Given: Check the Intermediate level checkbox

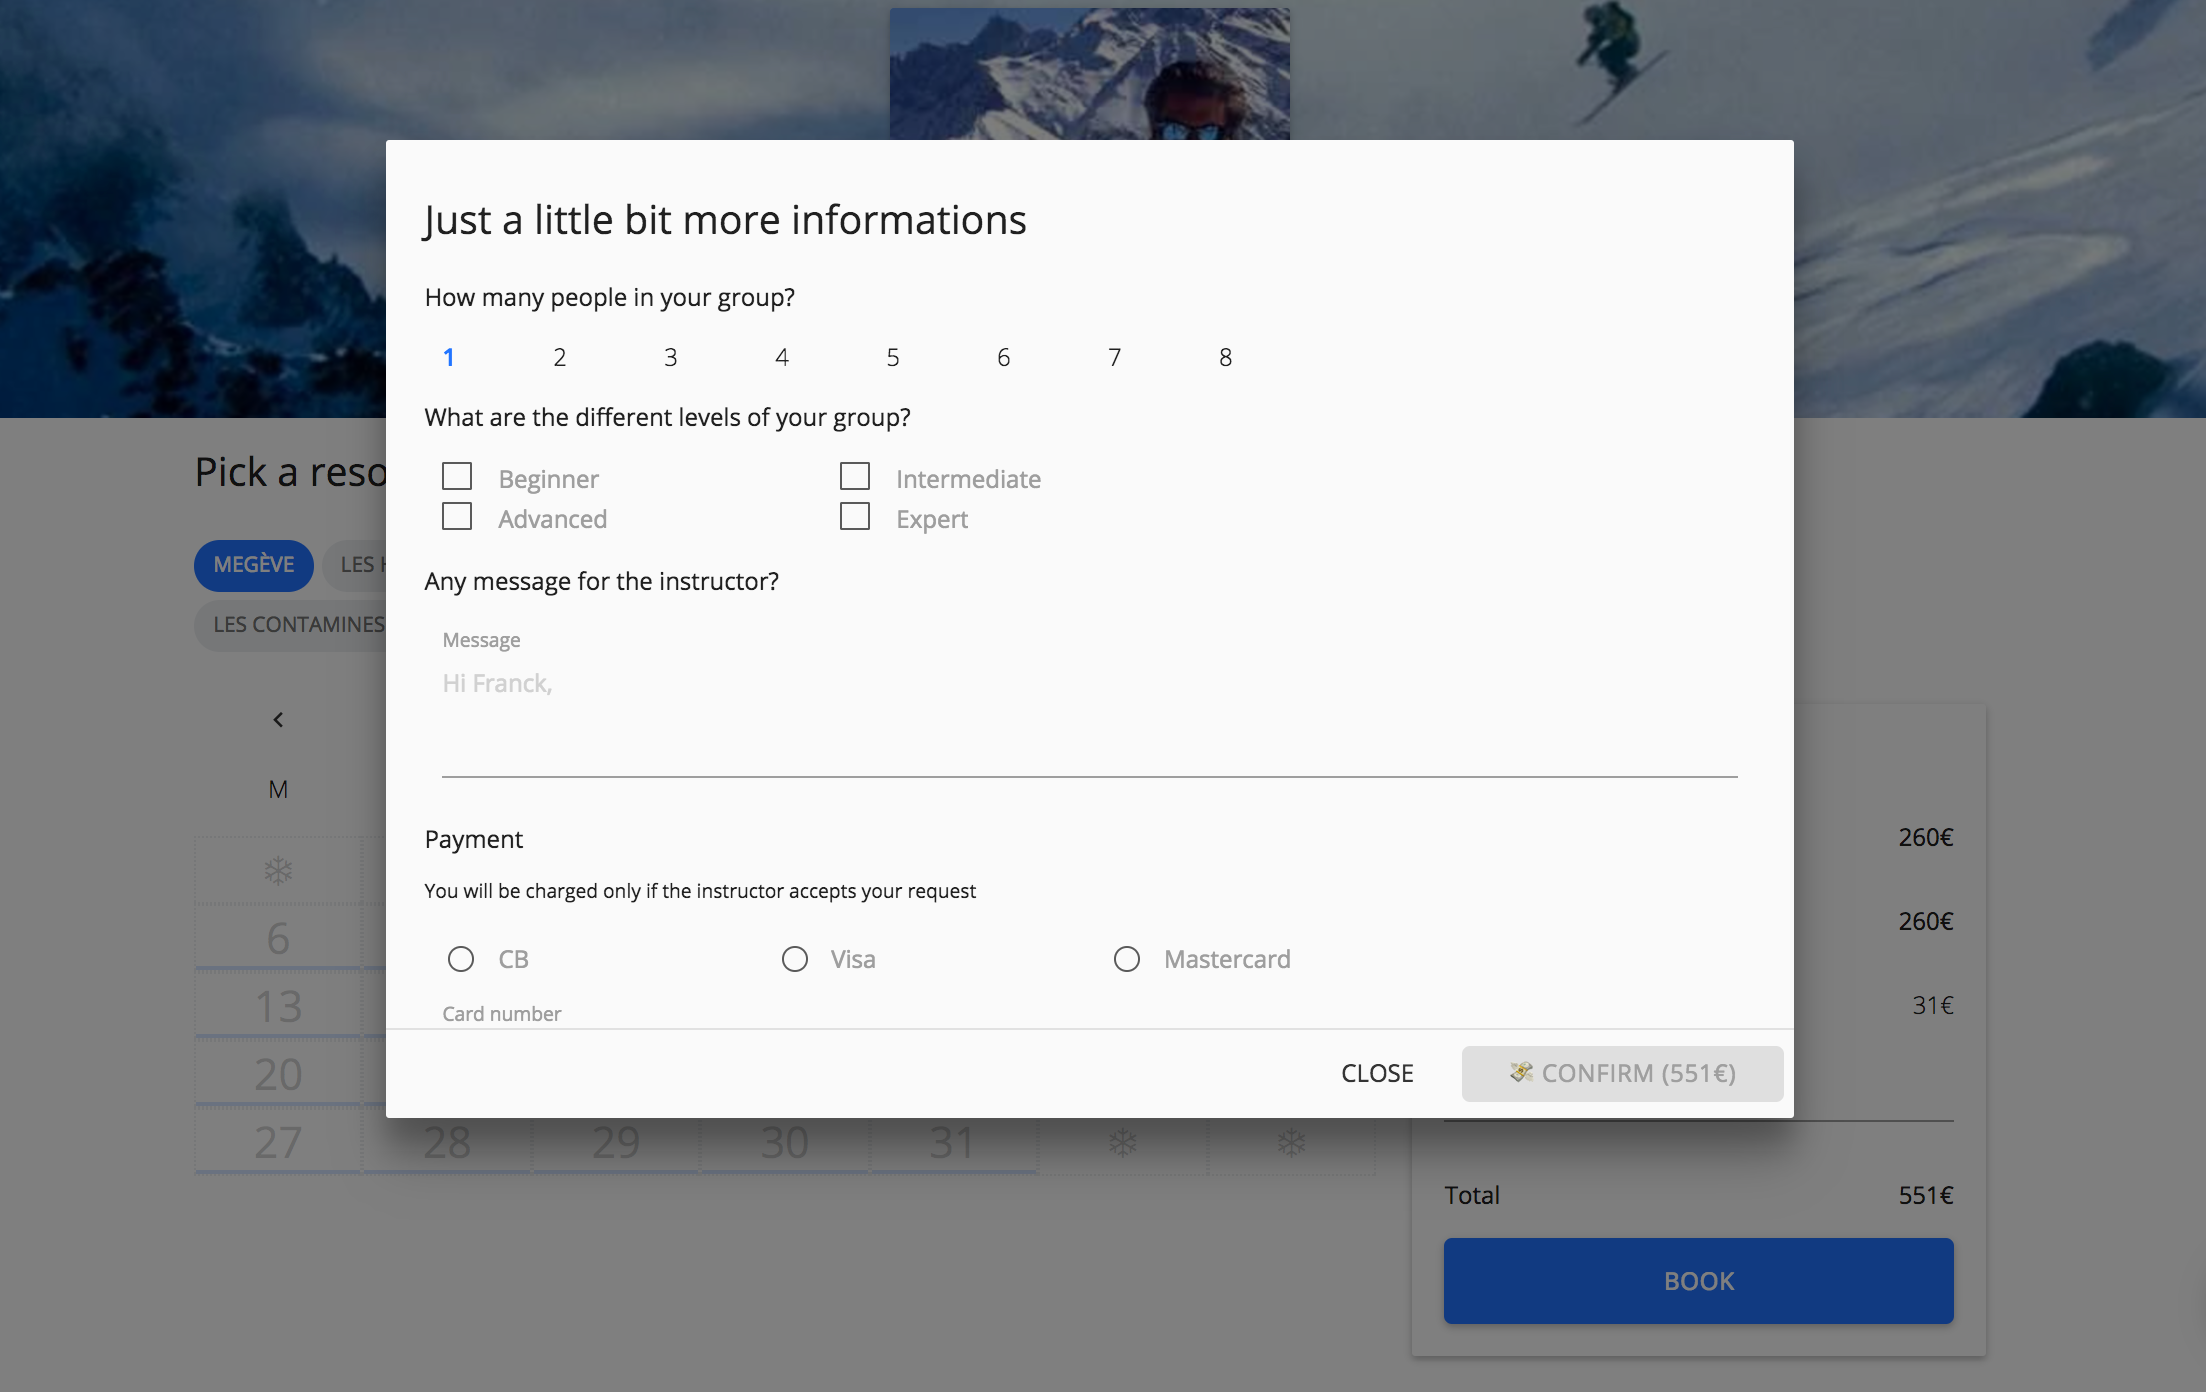Looking at the screenshot, I should point(855,477).
